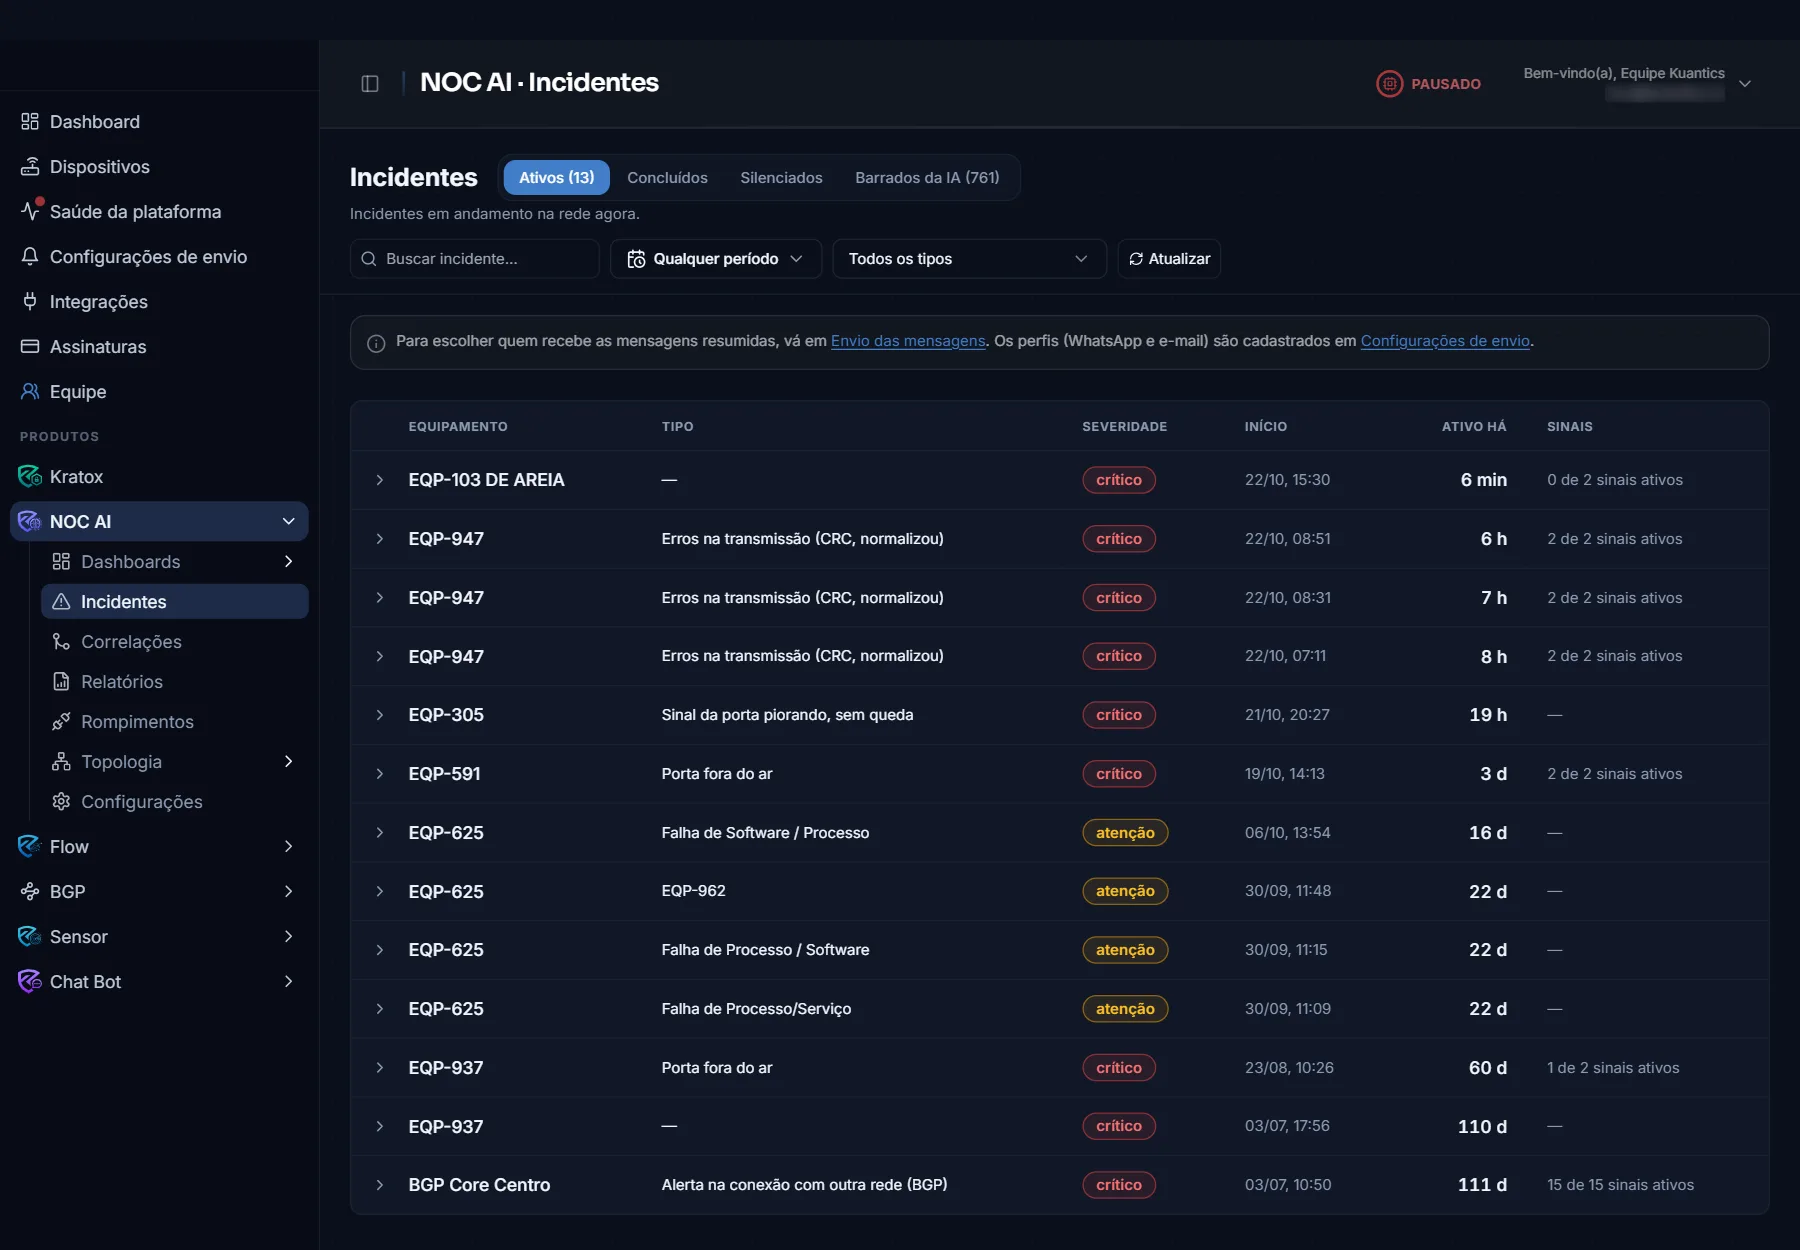Click the PAUSADO status icon

[x=1389, y=84]
